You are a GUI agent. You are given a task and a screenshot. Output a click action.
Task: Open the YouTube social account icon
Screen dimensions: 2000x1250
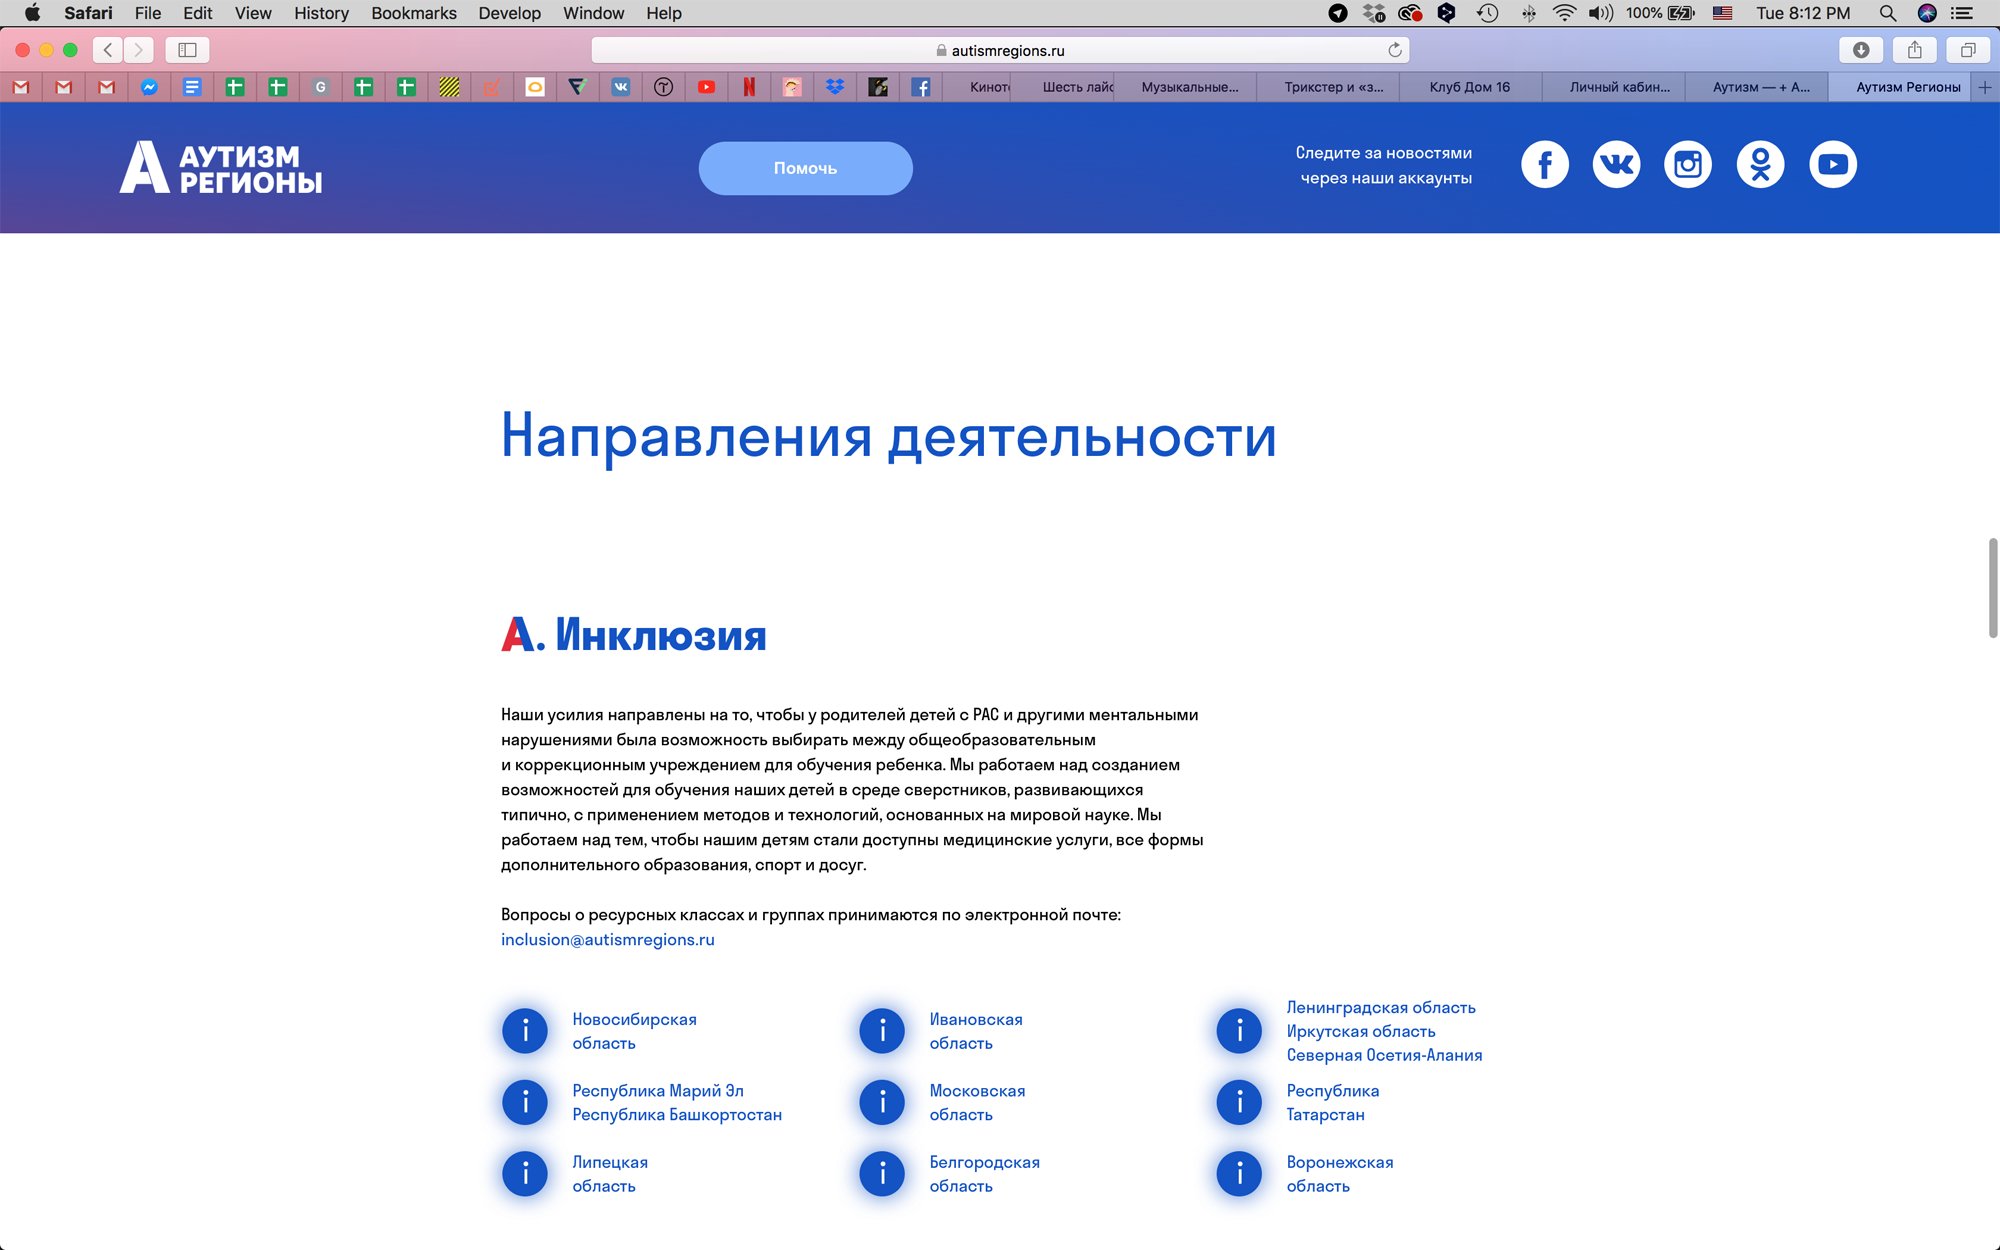tap(1833, 164)
